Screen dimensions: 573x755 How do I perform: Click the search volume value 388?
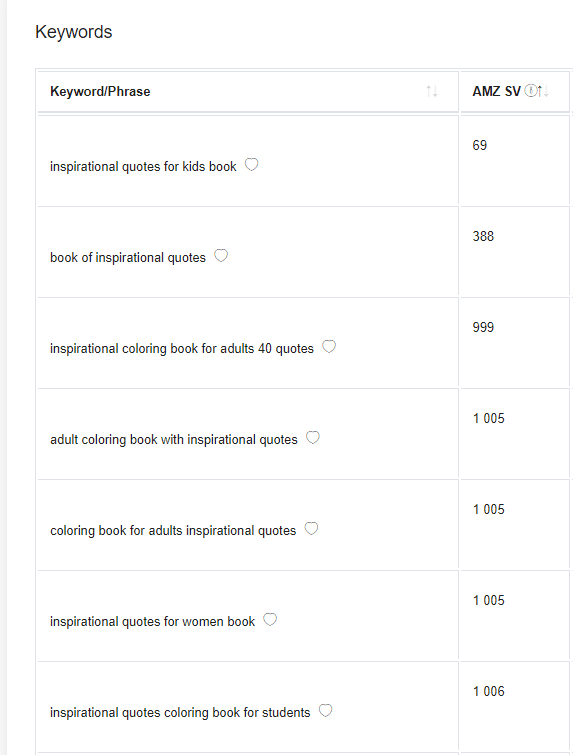[x=483, y=236]
